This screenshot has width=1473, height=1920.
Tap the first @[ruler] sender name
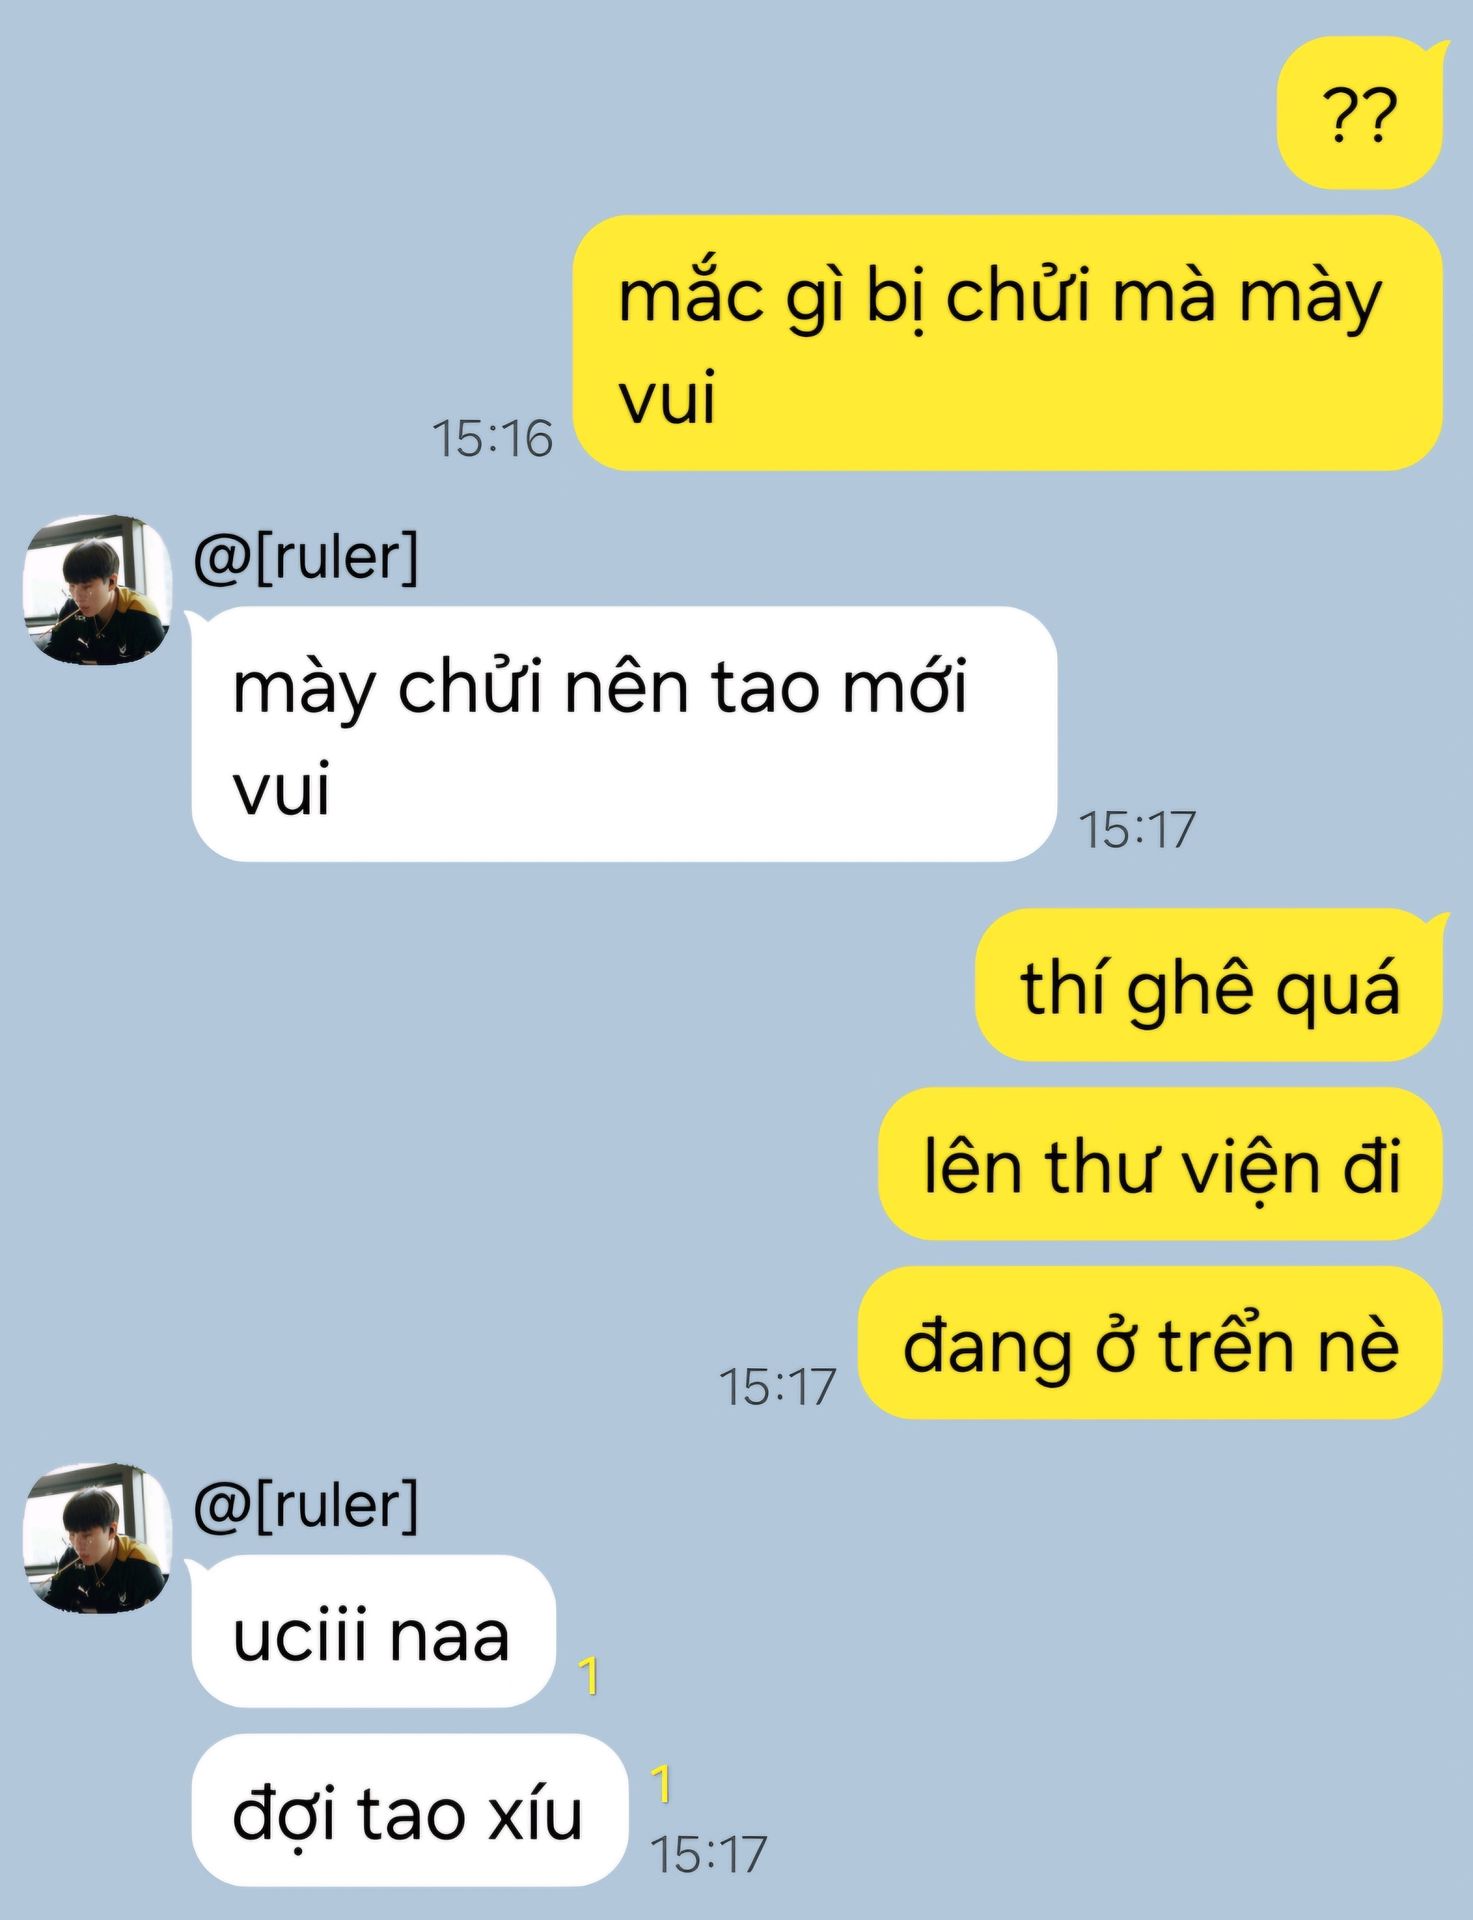point(306,557)
